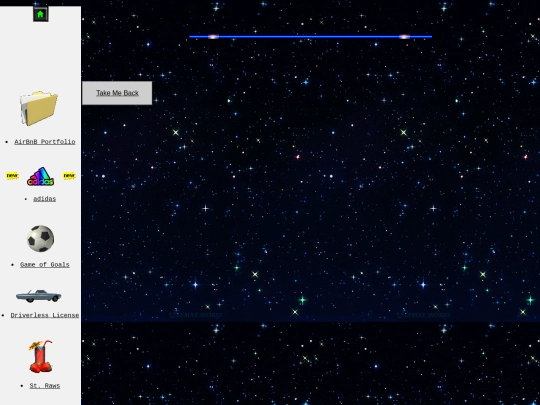Image resolution: width=540 pixels, height=405 pixels.
Task: Click the strawberry drink icon
Action: pyautogui.click(x=41, y=356)
